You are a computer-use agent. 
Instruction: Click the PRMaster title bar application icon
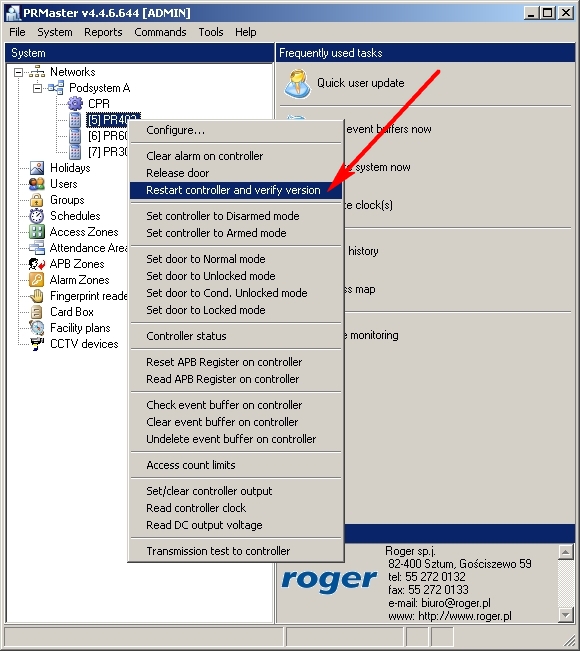tap(13, 13)
